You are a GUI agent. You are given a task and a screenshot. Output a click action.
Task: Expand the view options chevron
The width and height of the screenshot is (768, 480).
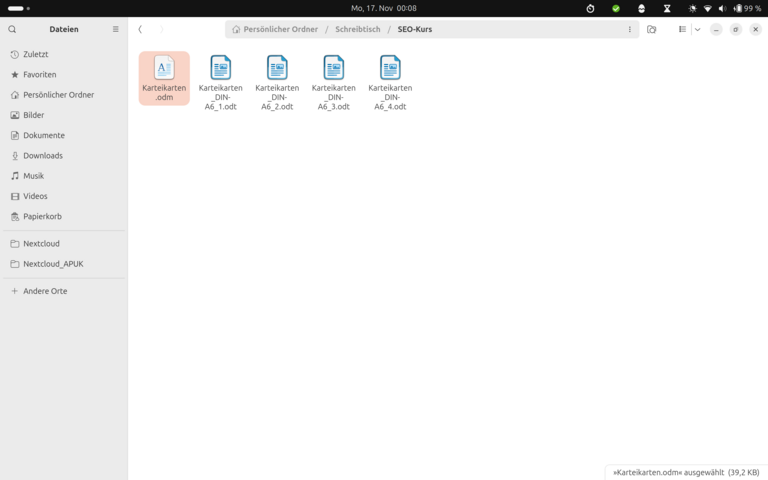point(697,29)
